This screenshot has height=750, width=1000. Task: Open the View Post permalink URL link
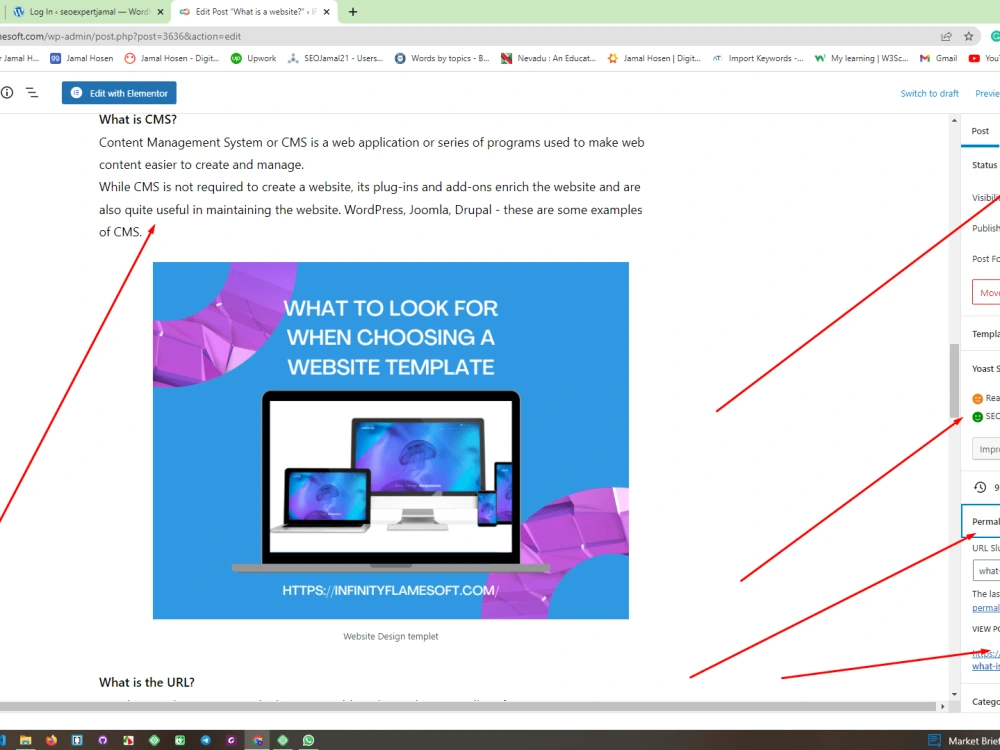click(986, 659)
